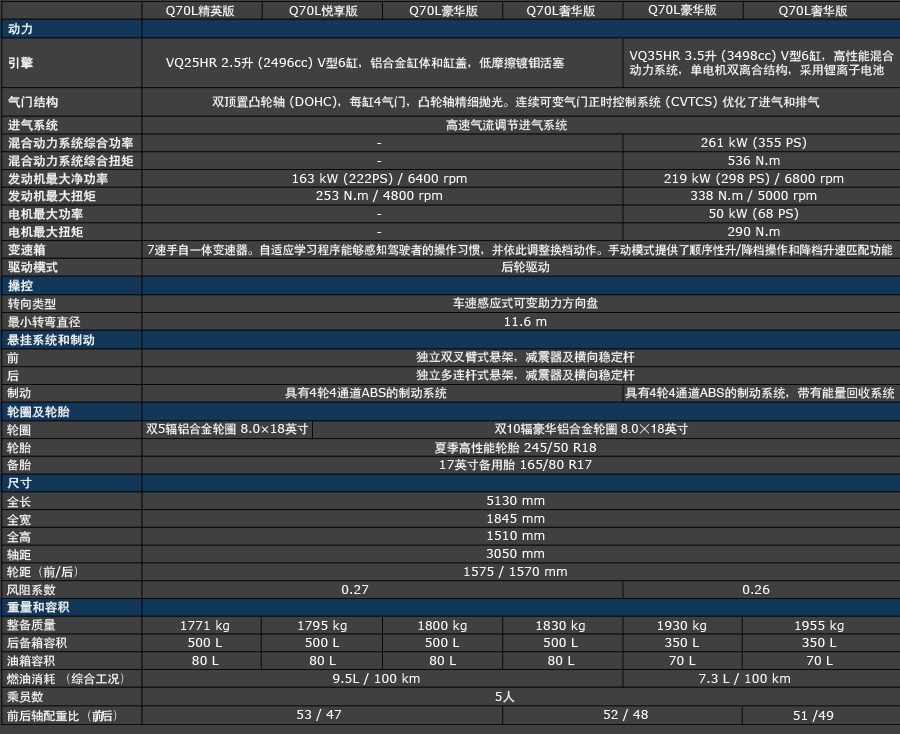Screen dimensions: 900x734
Task: Click the 53 / 47 axle weight ratio
Action: click(x=319, y=715)
